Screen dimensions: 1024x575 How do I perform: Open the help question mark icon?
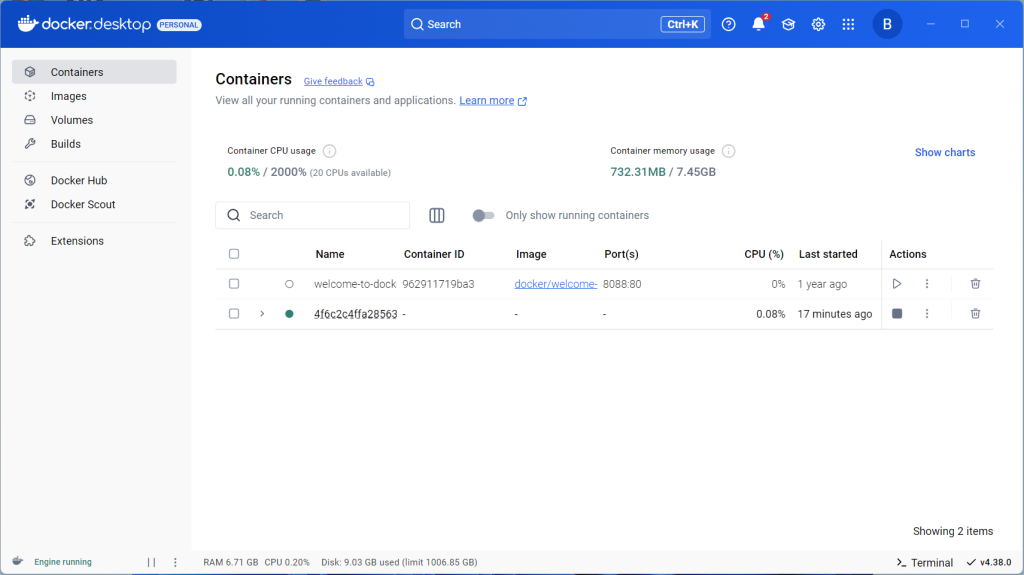(x=728, y=25)
